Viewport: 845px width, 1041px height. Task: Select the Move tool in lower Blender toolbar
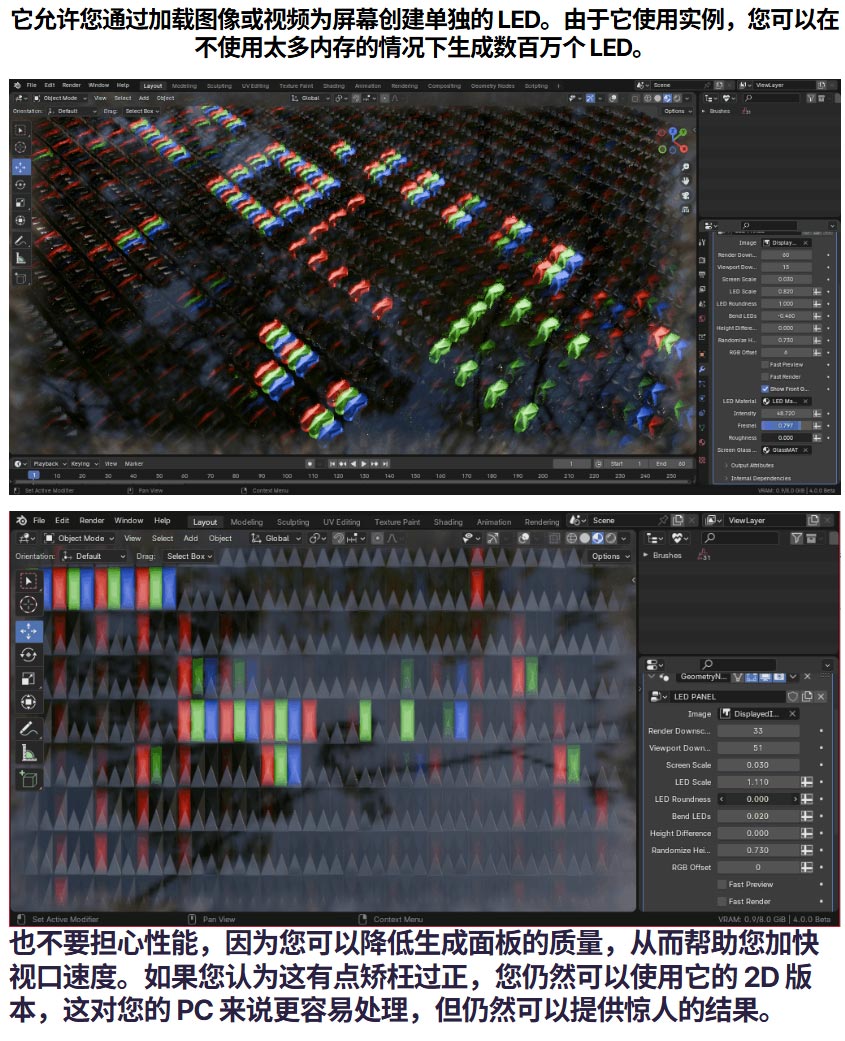(x=28, y=631)
